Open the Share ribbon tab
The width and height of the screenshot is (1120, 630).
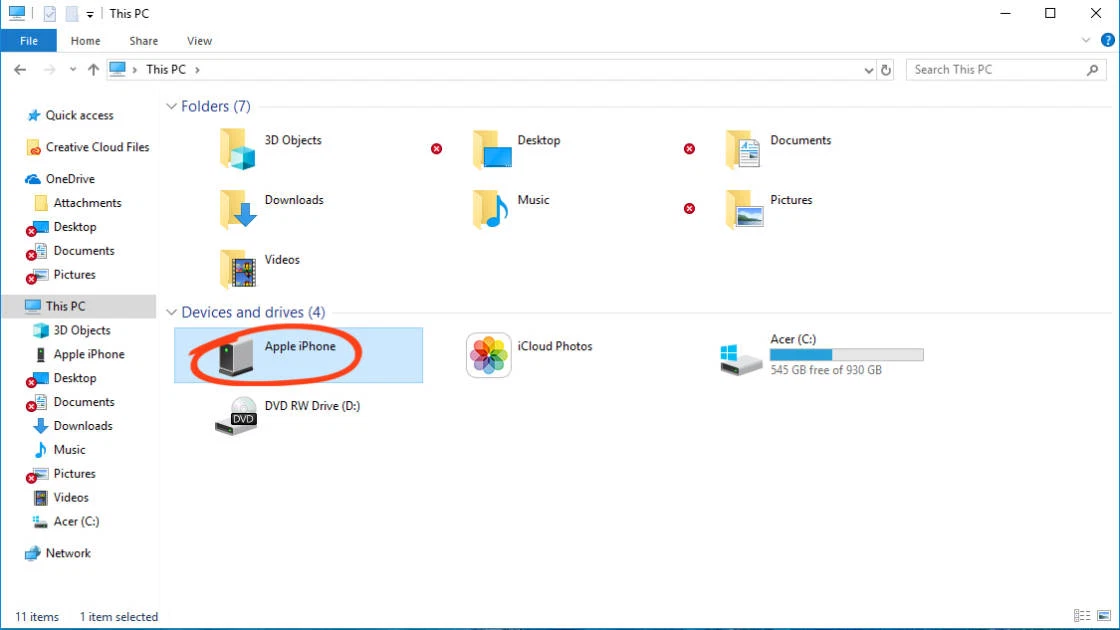143,40
